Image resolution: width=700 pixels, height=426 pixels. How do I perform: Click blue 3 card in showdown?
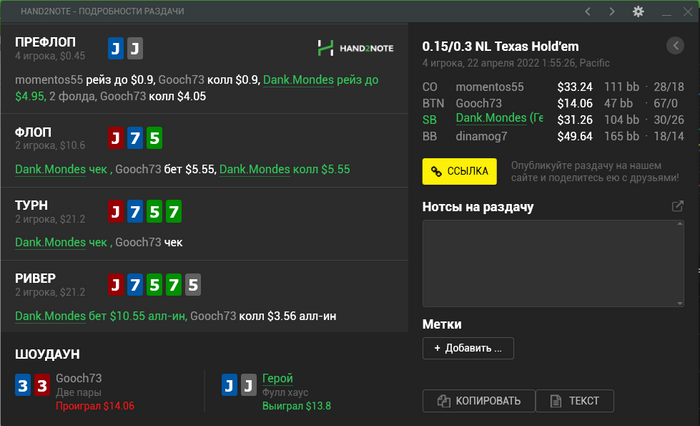coord(23,385)
